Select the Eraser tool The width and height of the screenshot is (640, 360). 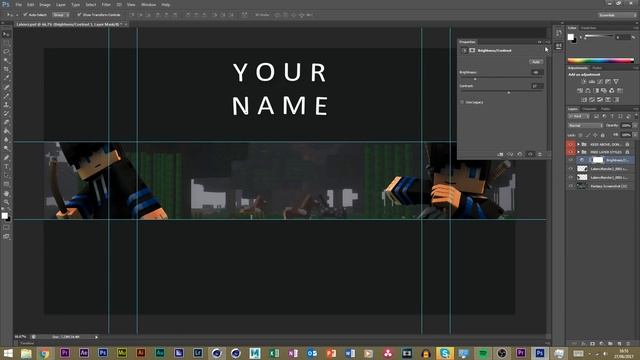(x=6, y=122)
